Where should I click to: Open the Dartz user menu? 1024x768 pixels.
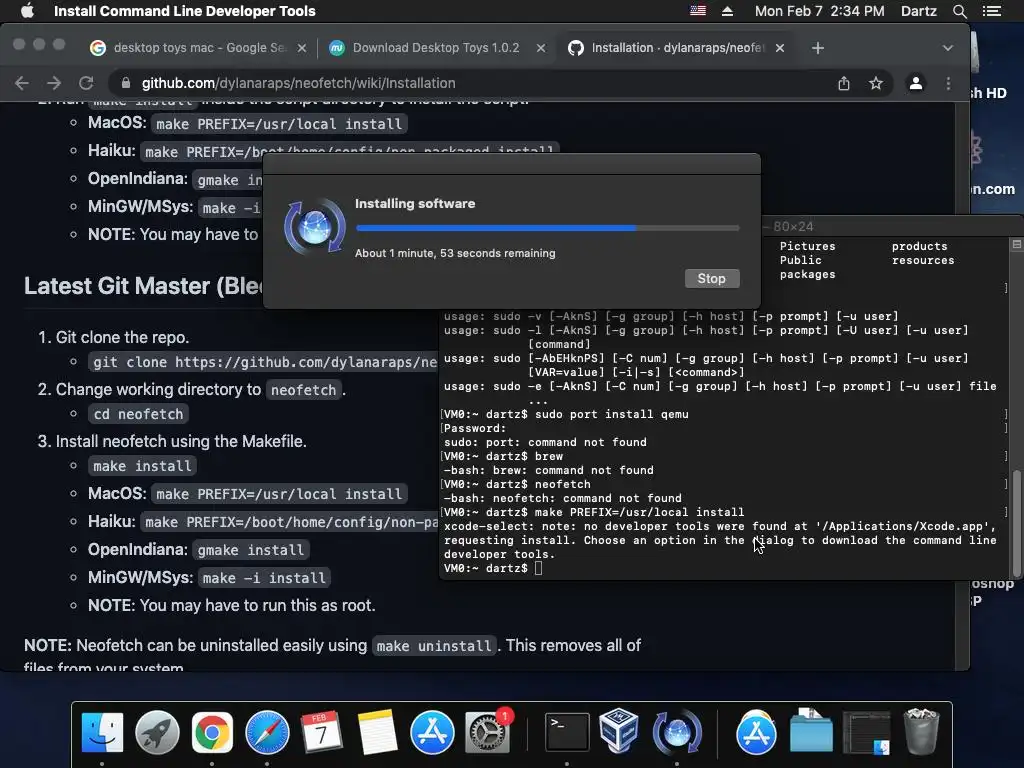(x=918, y=11)
